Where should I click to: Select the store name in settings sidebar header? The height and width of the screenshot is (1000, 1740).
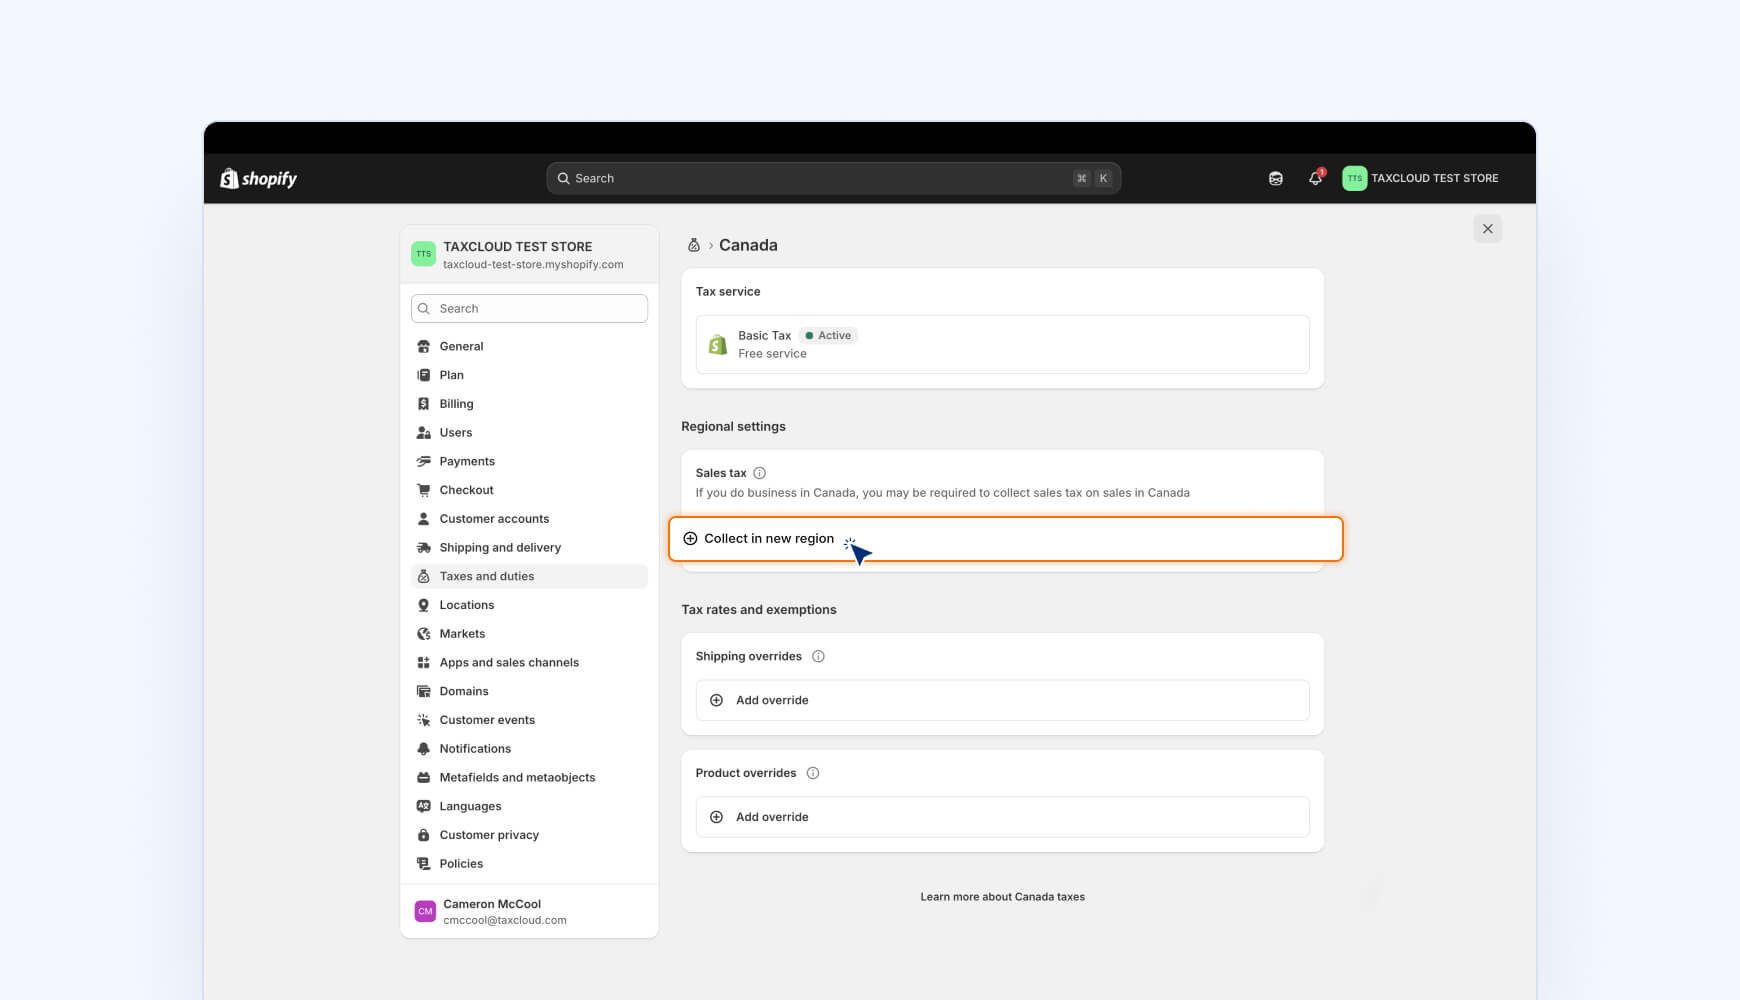517,246
